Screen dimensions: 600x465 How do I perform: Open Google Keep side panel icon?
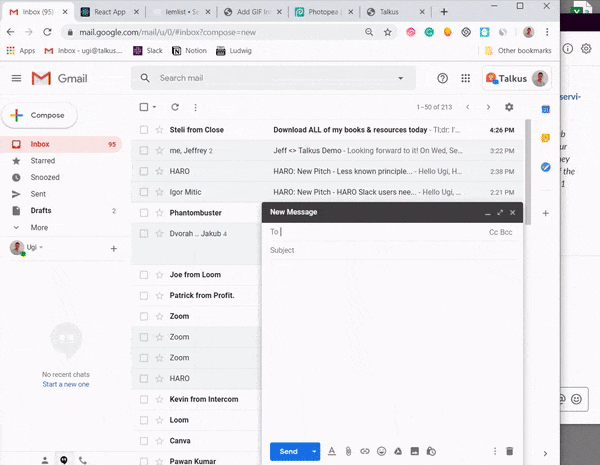[x=546, y=138]
